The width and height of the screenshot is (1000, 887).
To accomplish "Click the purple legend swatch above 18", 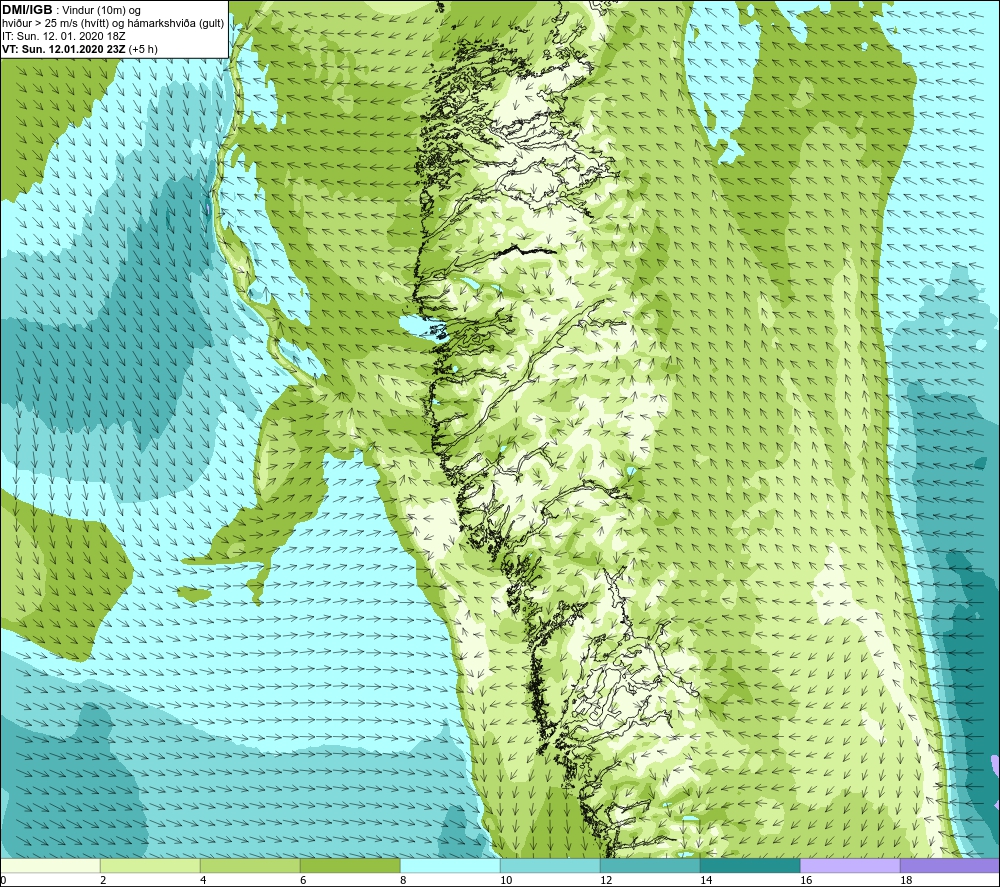I will (x=950, y=865).
